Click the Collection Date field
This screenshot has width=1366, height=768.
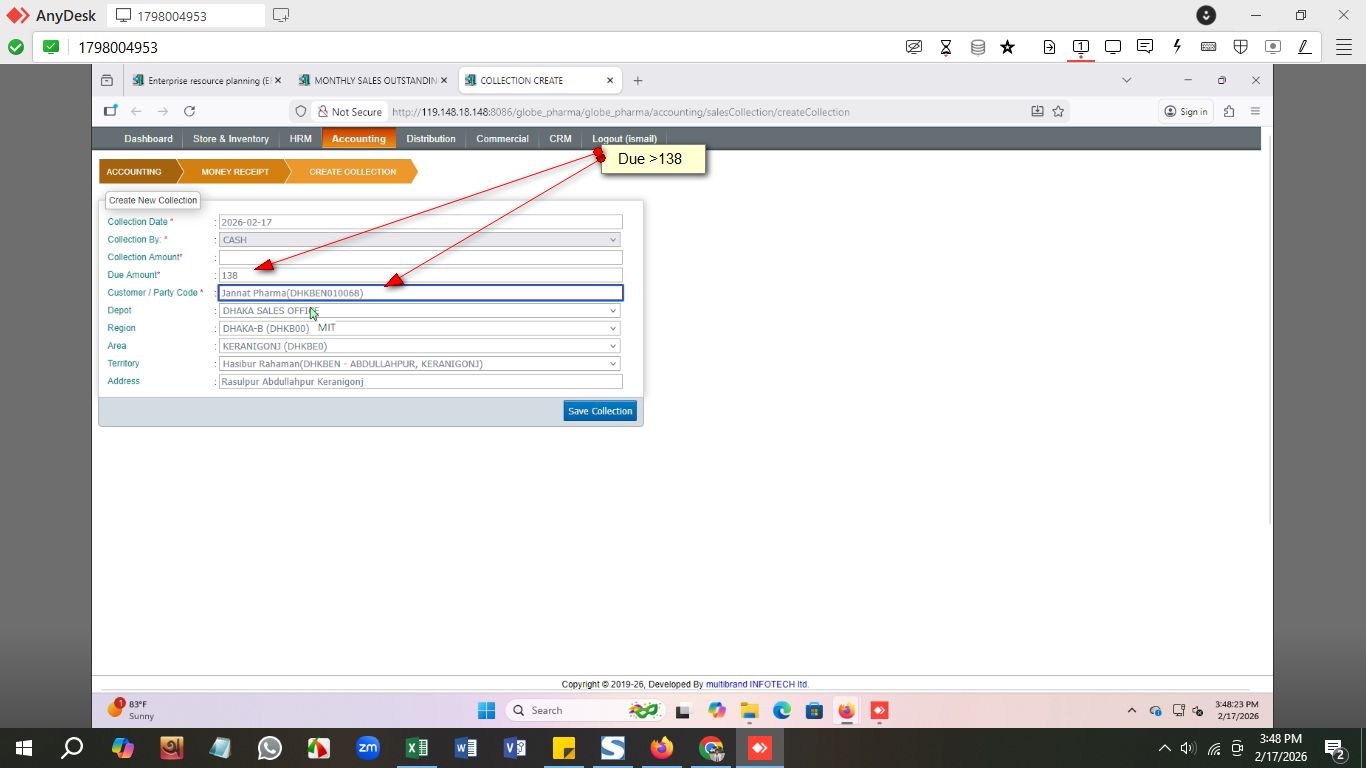pyautogui.click(x=421, y=222)
